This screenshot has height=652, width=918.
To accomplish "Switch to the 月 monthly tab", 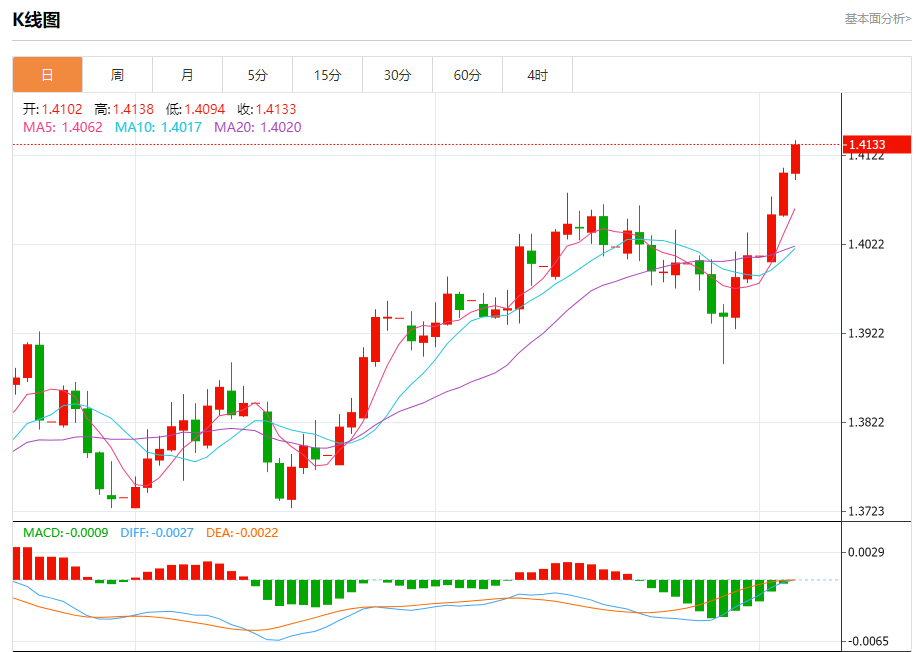I will (187, 75).
